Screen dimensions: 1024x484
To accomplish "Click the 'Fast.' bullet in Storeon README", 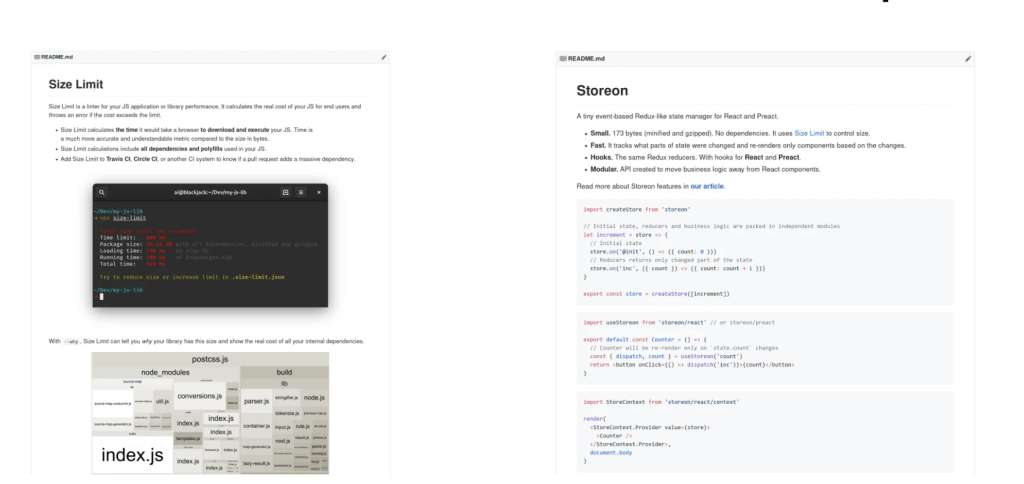I will [x=748, y=146].
